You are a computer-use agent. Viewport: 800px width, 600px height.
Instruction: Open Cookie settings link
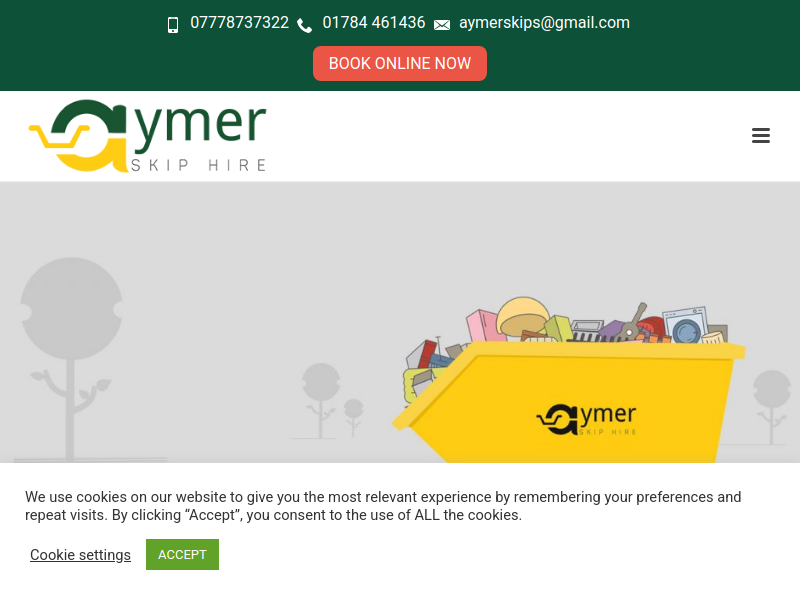(80, 555)
